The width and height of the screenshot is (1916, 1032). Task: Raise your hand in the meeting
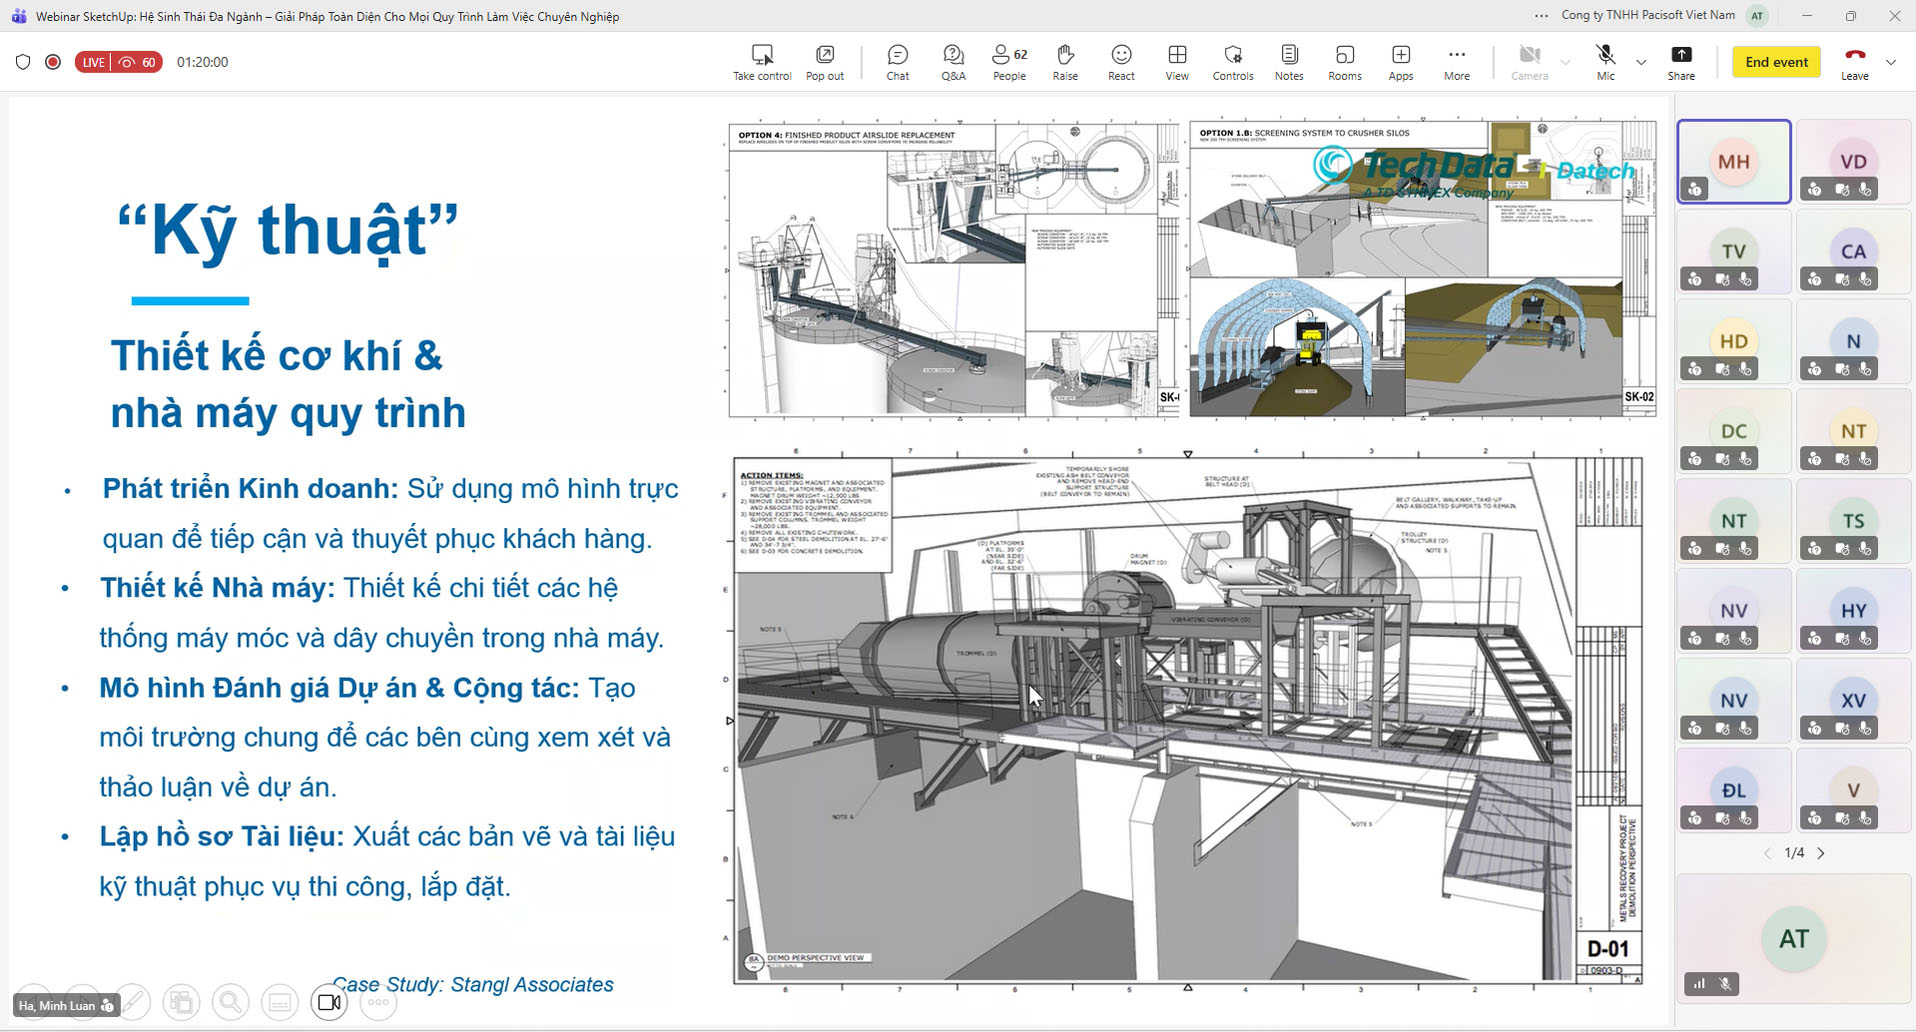point(1065,61)
